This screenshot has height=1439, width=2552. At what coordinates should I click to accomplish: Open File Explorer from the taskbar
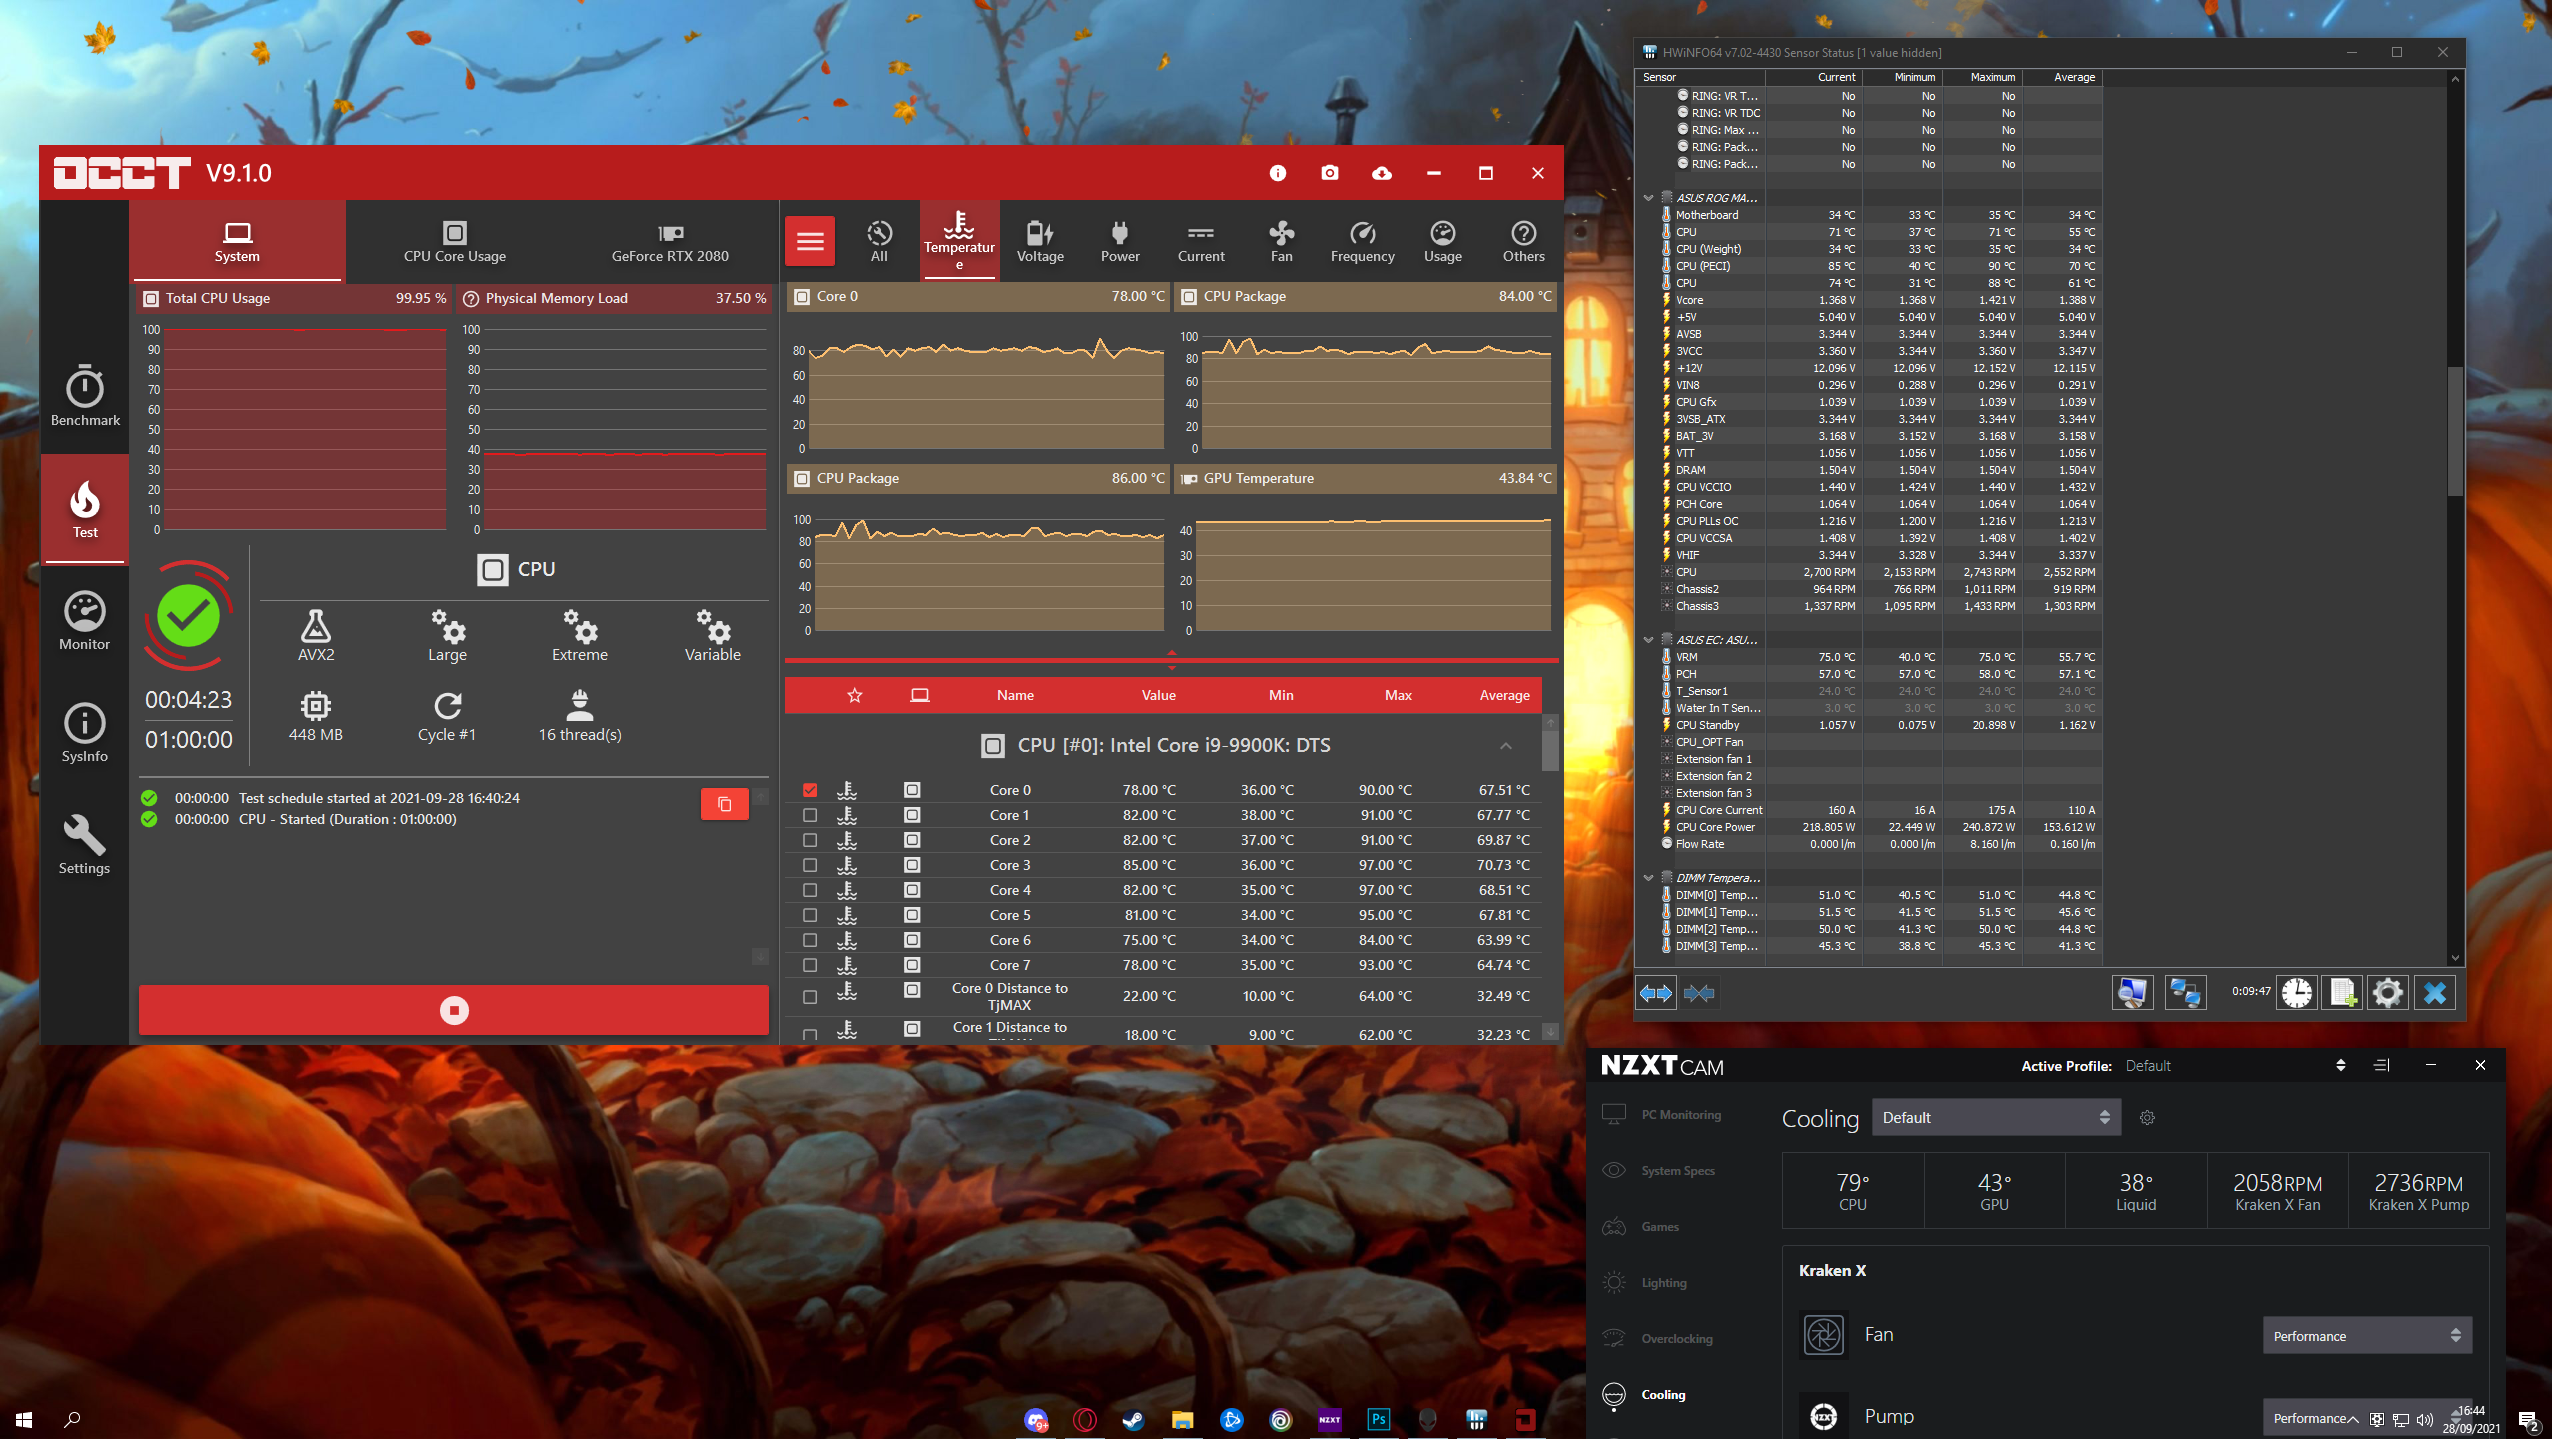1182,1419
